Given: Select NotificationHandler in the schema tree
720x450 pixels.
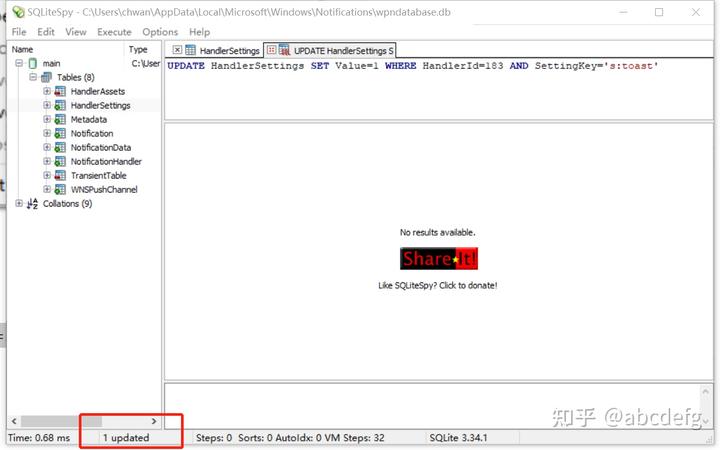Looking at the screenshot, I should 106,161.
